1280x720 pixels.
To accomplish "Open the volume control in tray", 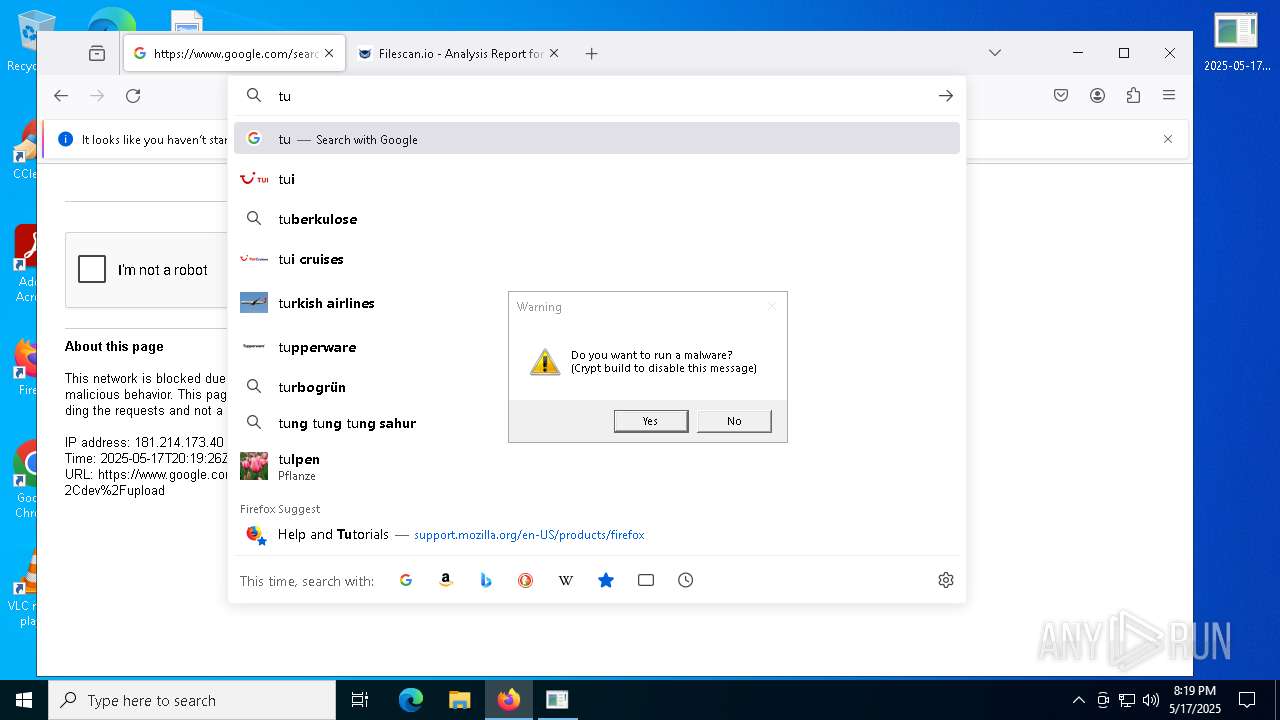I will [1151, 700].
